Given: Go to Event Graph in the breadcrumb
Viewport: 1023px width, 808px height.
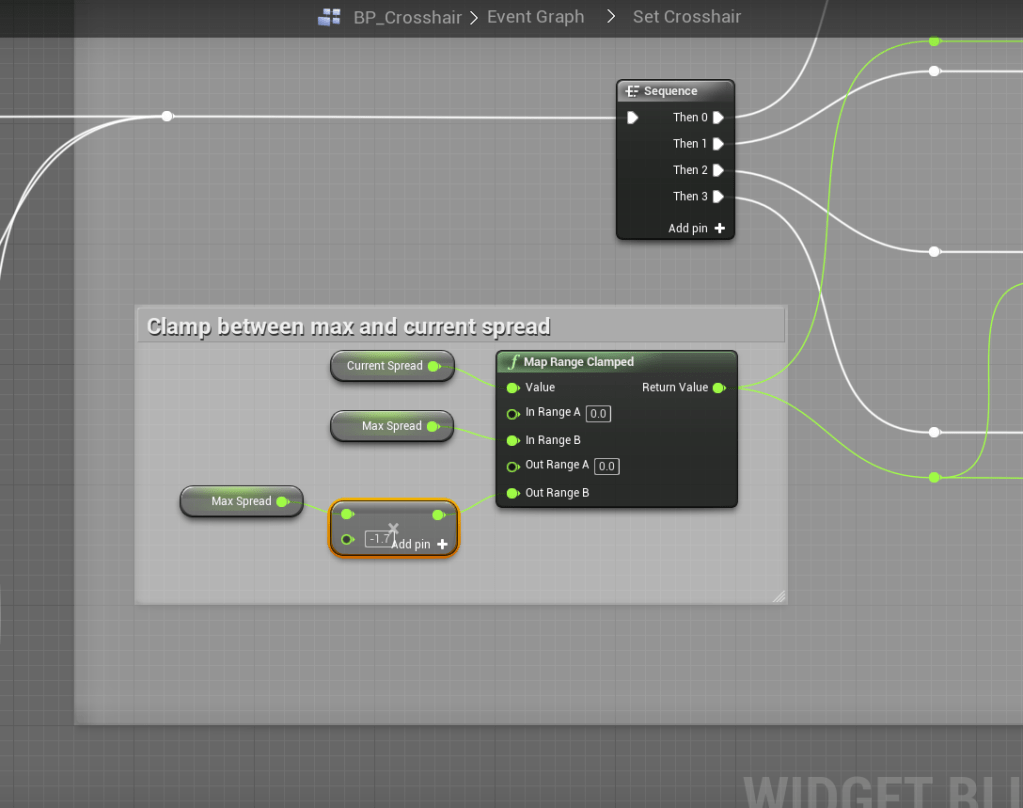Looking at the screenshot, I should (x=535, y=17).
